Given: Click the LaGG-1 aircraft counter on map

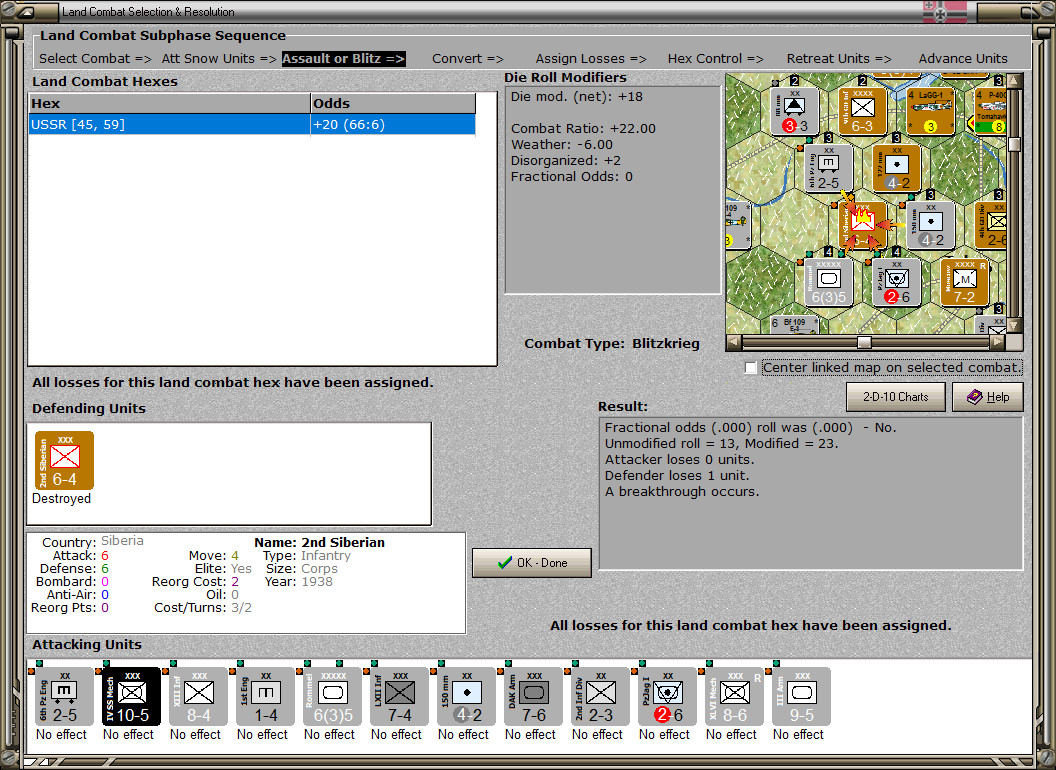Looking at the screenshot, I should 930,110.
